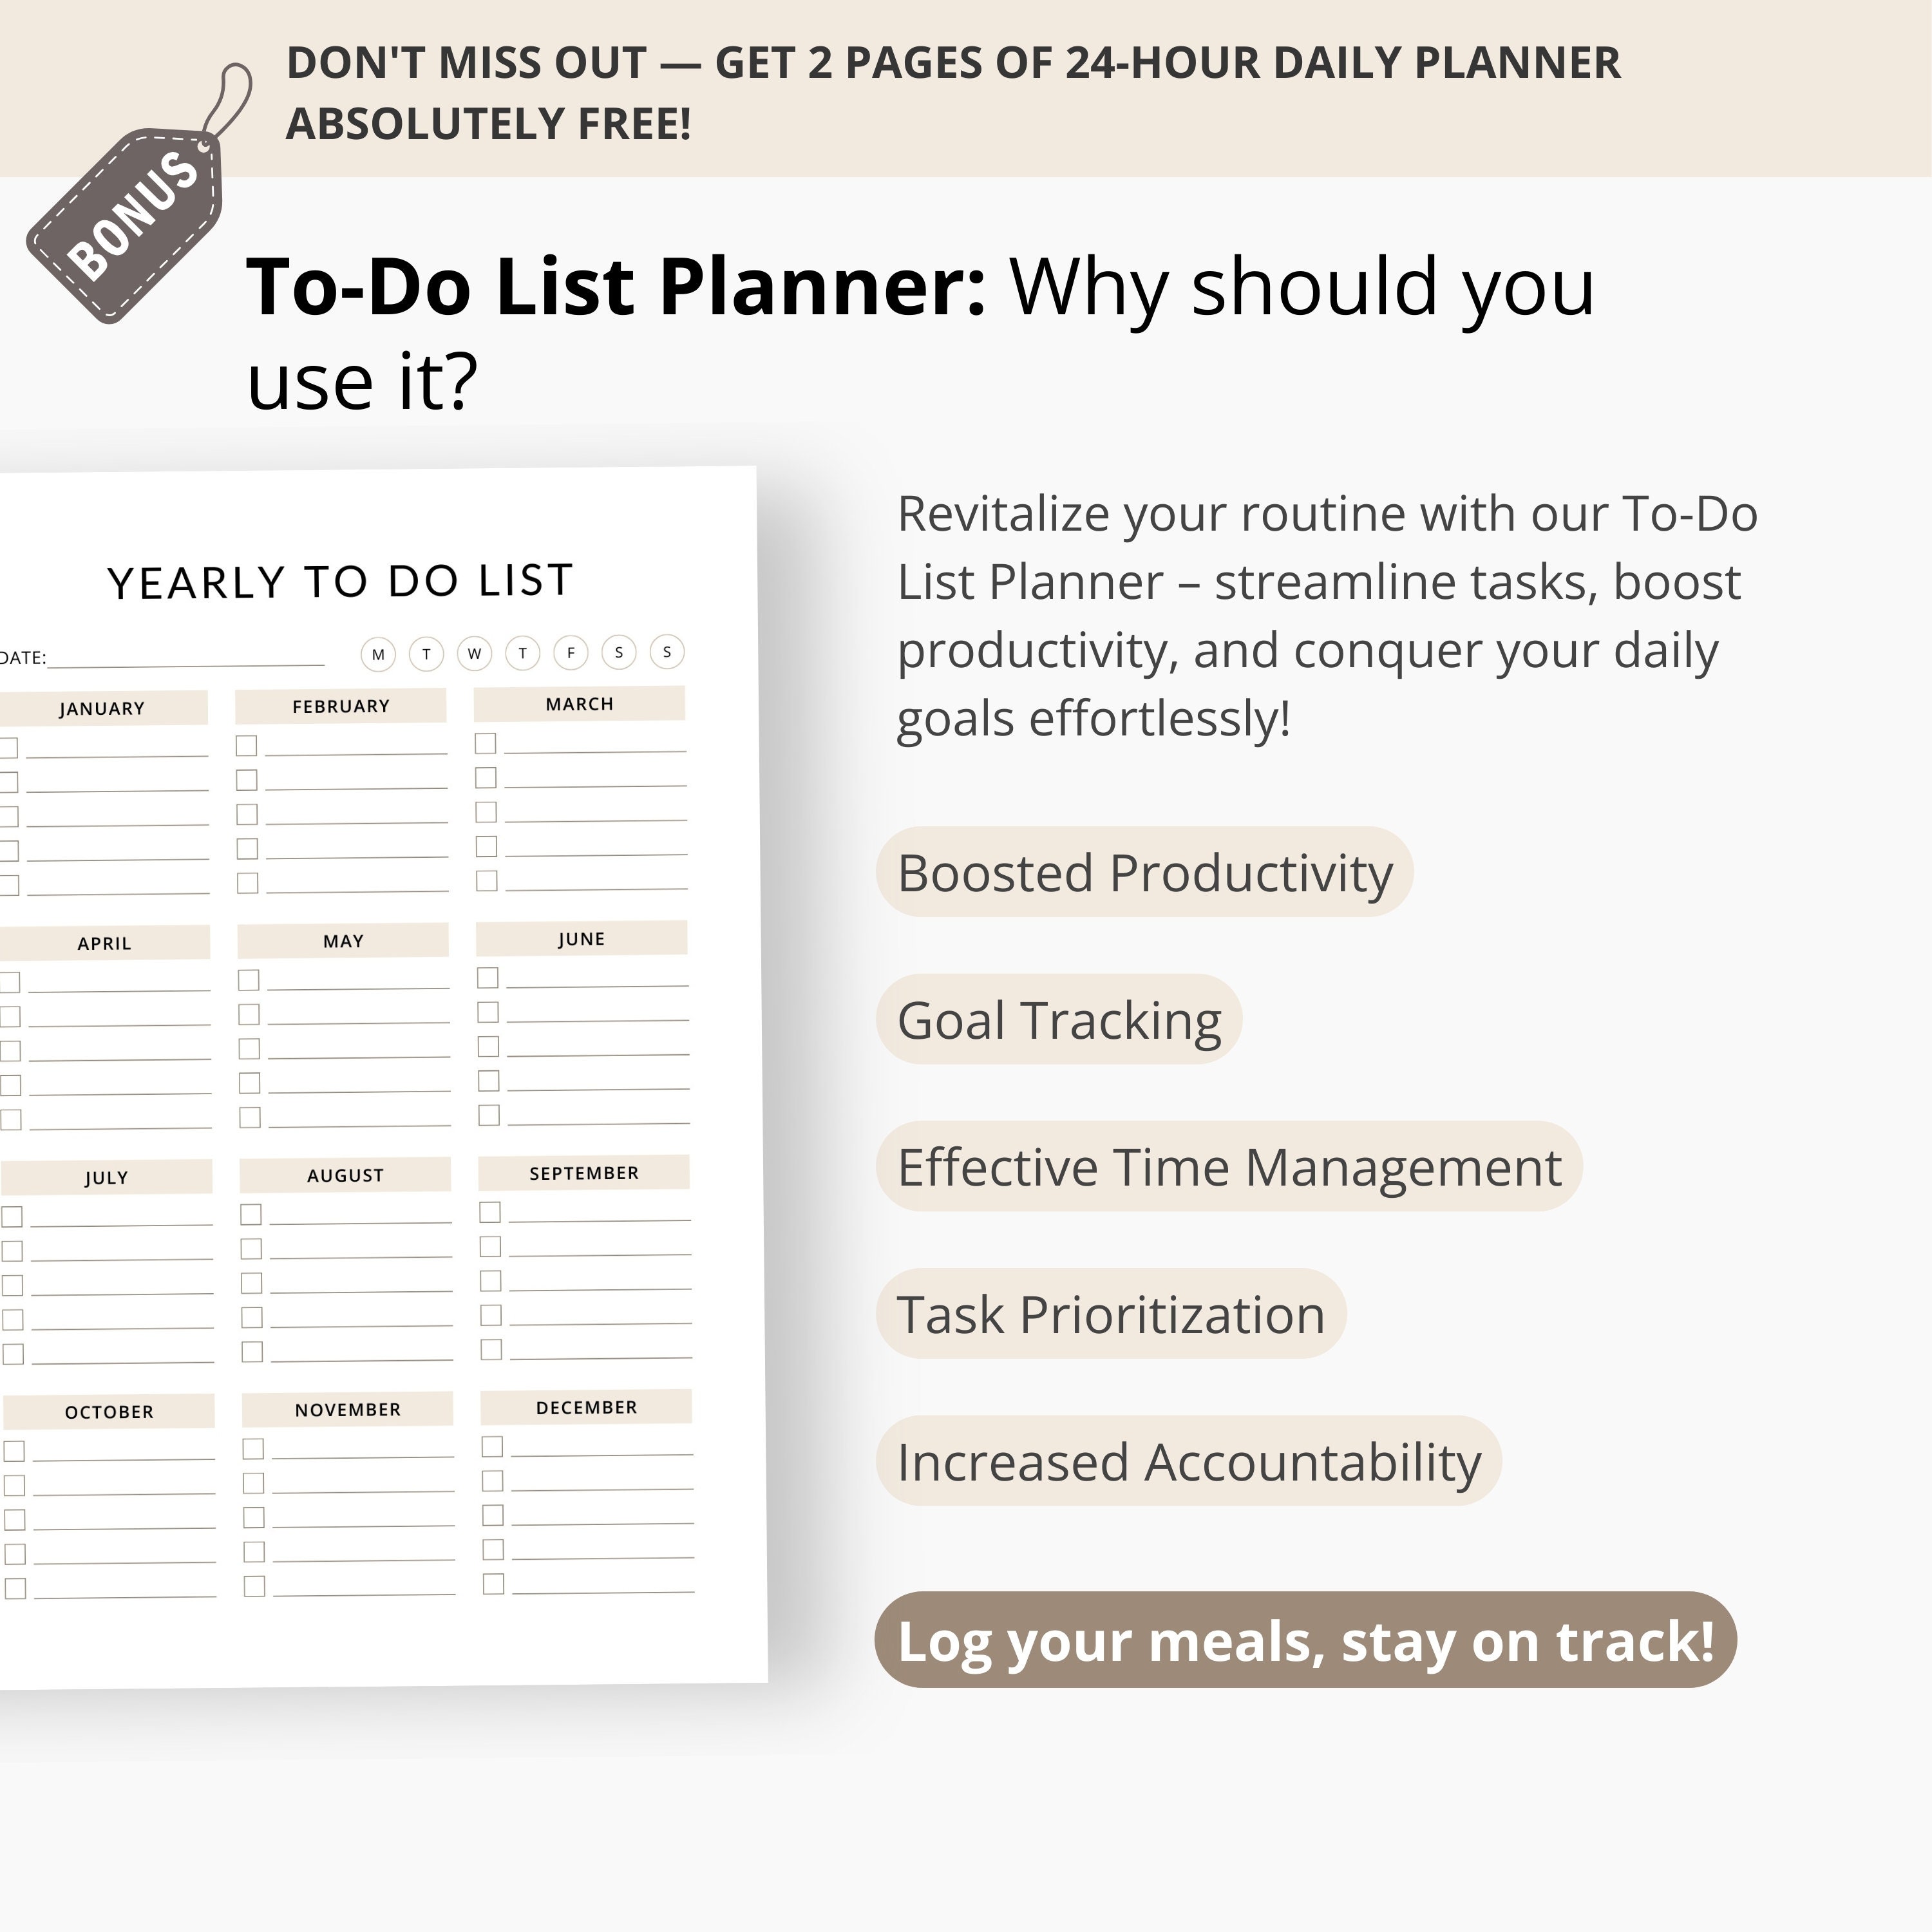The image size is (1932, 1932).
Task: Check the first March checkbox
Action: click(x=485, y=743)
